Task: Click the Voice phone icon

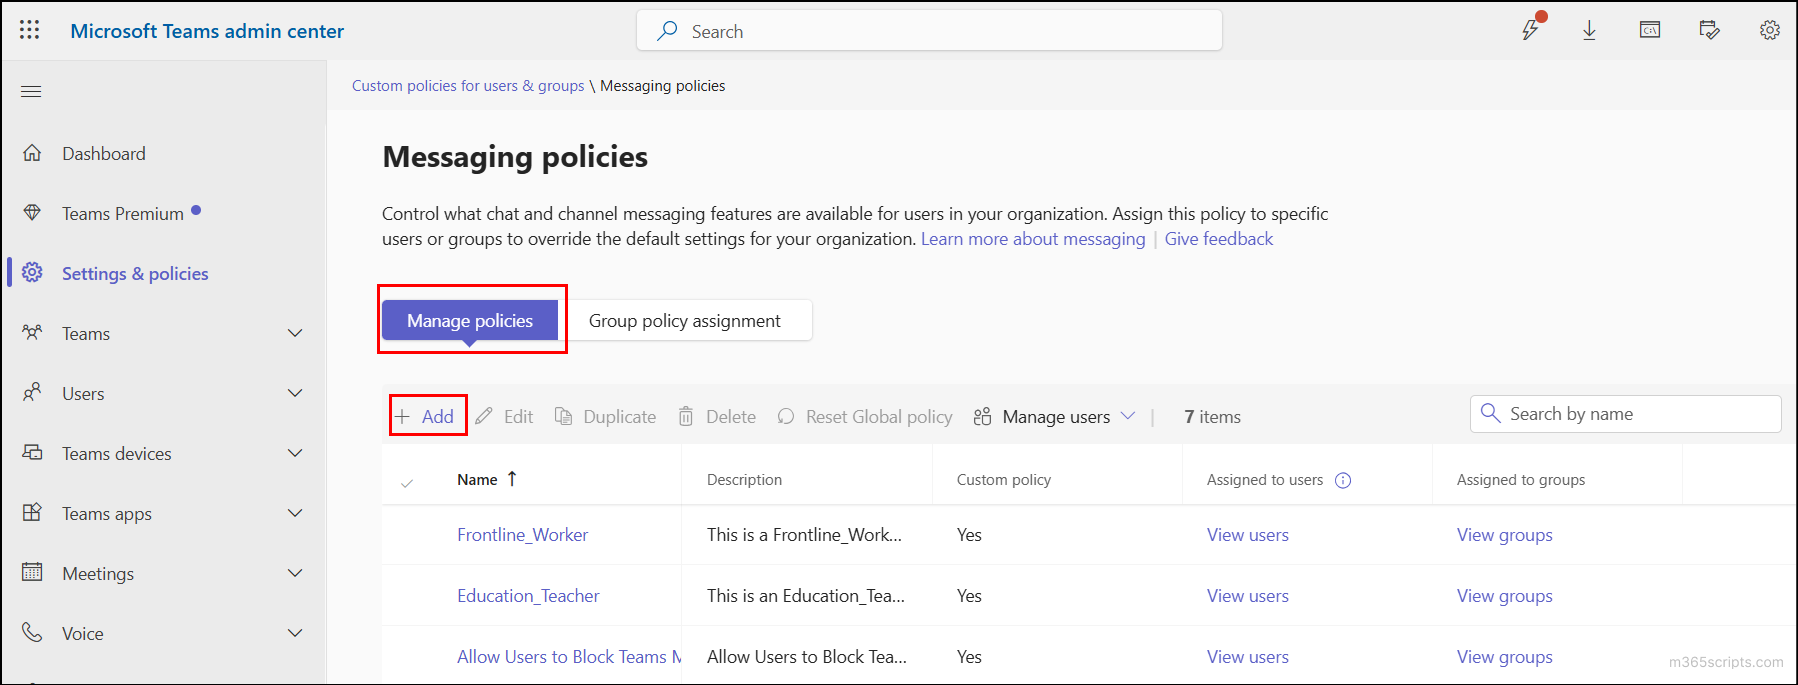Action: 32,633
